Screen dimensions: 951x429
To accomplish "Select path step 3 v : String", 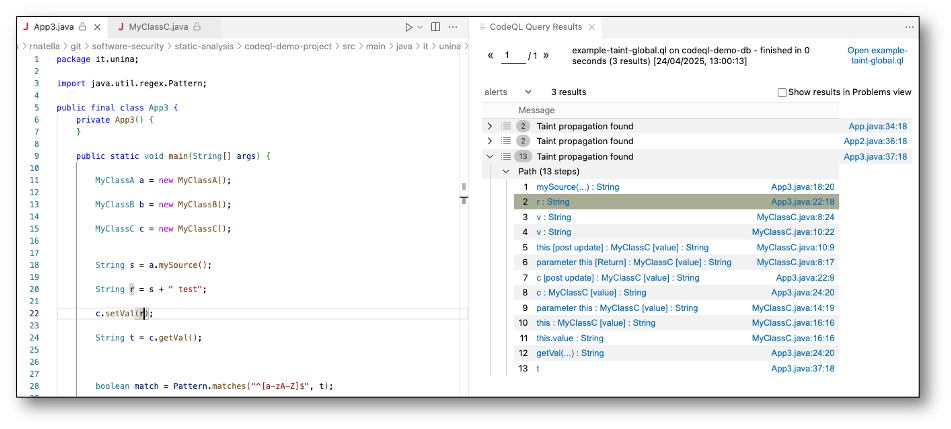I will point(554,217).
